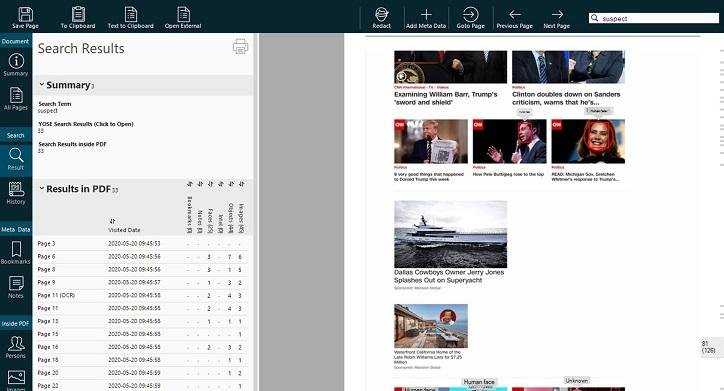
Task: Click headline 'Clinton doubles down on Sanders criticism'
Action: point(566,98)
